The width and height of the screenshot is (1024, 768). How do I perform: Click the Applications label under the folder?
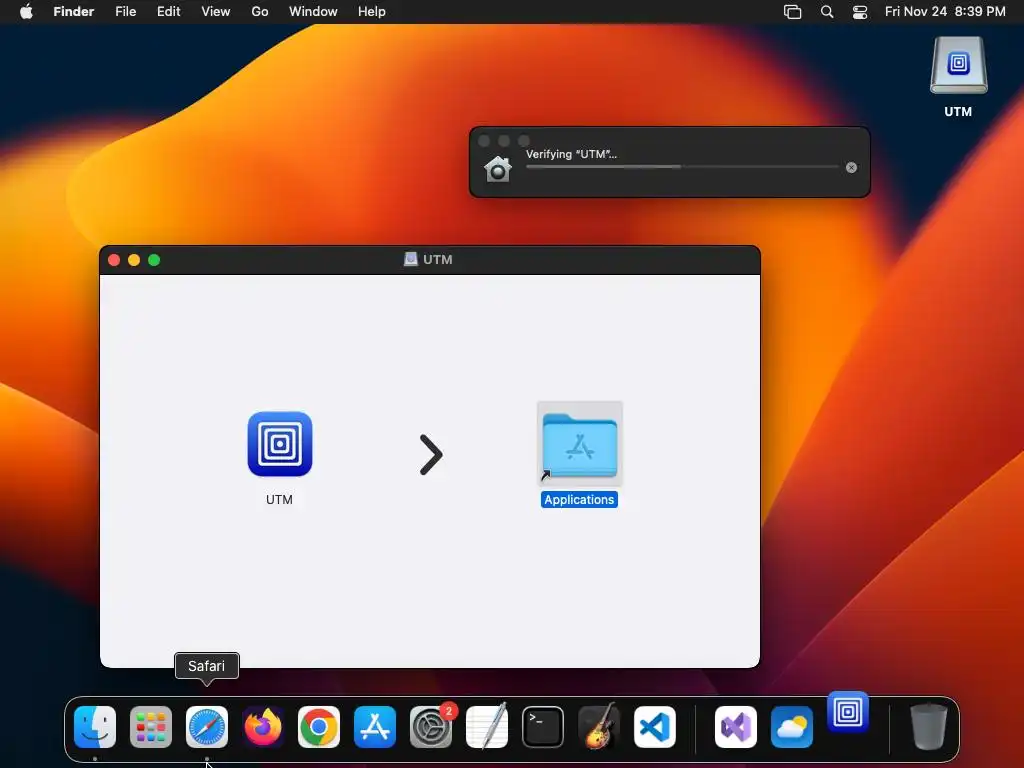(x=579, y=500)
